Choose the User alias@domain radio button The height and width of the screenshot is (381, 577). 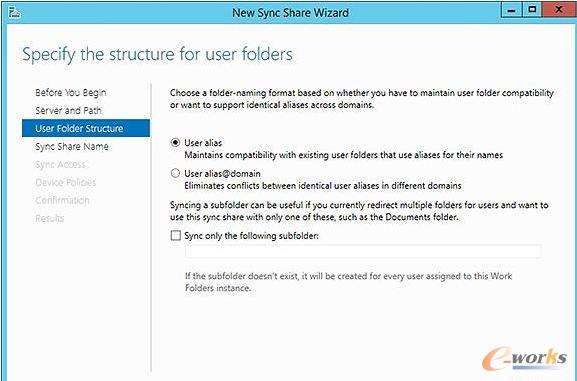click(x=176, y=173)
